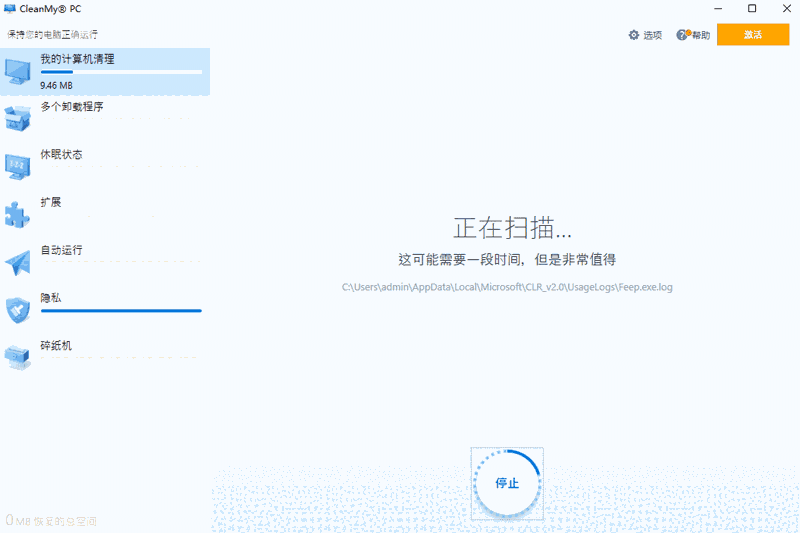Viewport: 800px width, 533px height.
Task: Open 帮助 help text link
Action: point(701,35)
